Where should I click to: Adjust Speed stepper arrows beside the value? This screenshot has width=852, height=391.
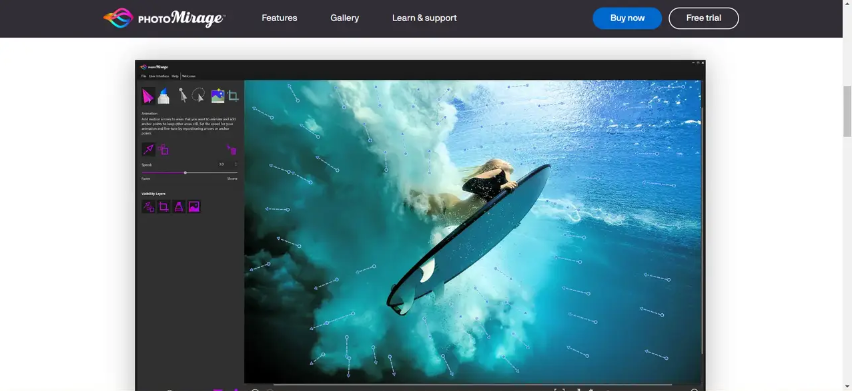click(x=236, y=164)
